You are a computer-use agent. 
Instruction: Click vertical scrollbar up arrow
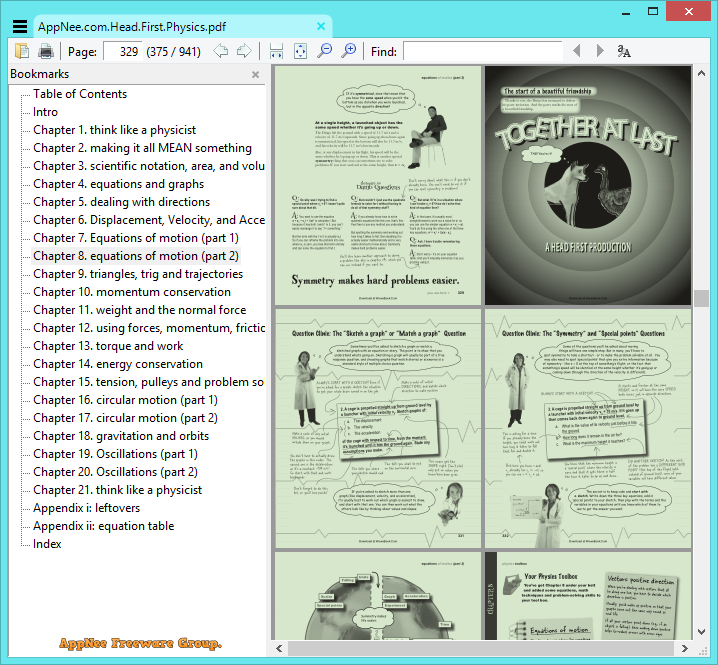tap(701, 73)
